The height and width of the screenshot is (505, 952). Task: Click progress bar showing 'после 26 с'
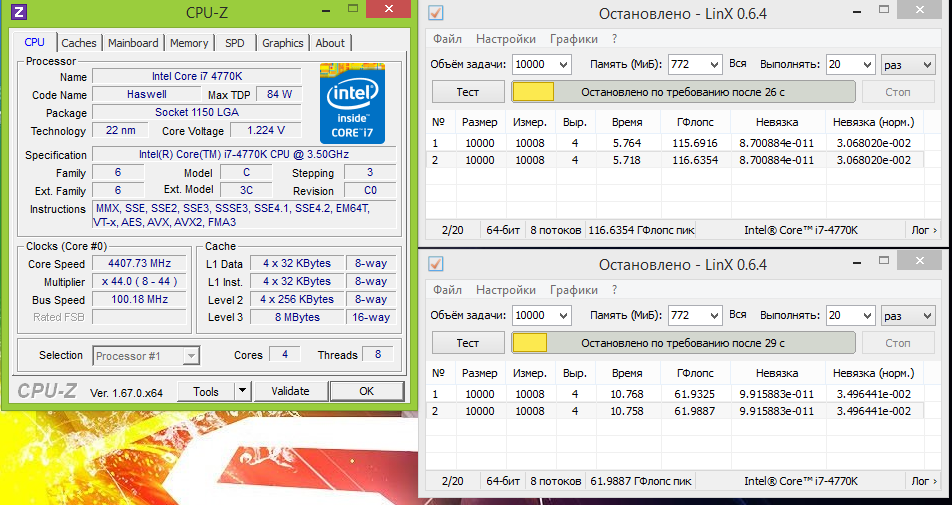[683, 92]
